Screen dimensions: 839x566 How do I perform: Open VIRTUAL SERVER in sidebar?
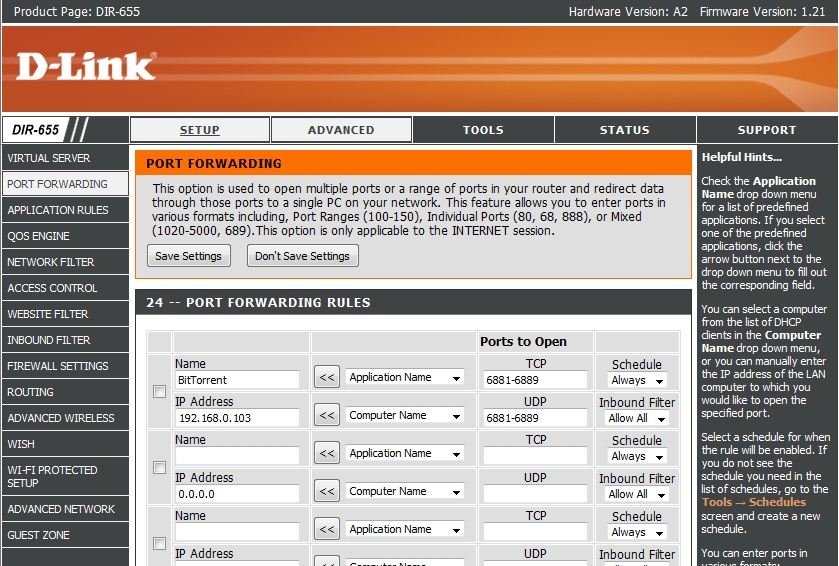click(65, 158)
